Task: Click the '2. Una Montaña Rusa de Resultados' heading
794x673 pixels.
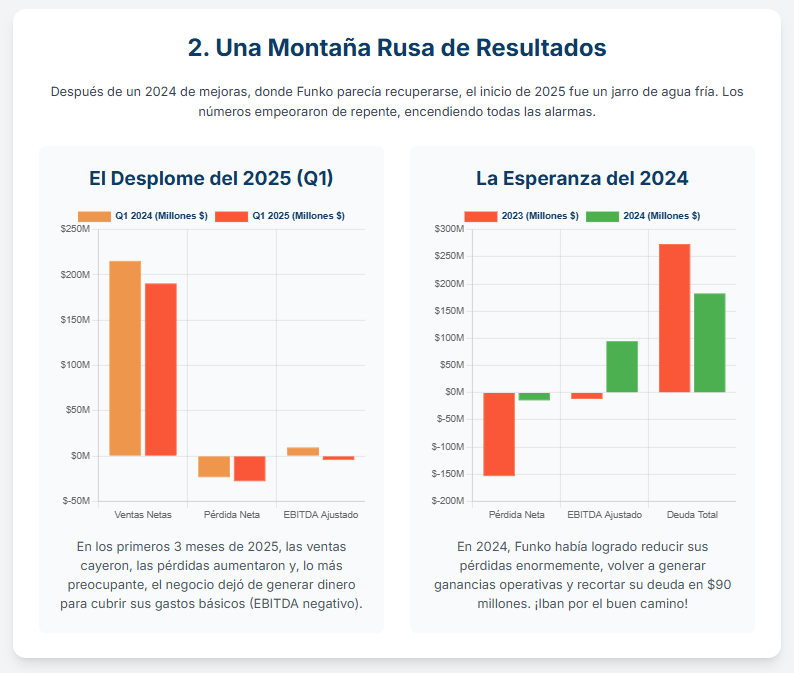Action: [x=397, y=48]
